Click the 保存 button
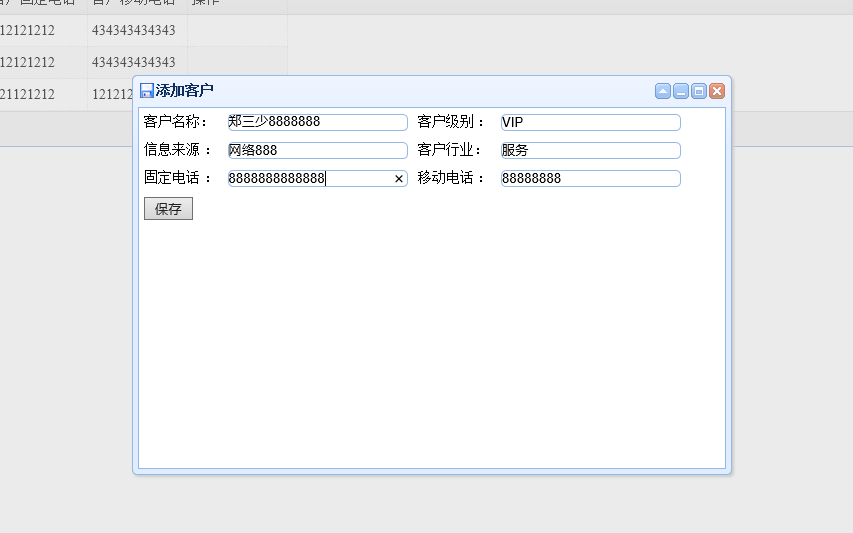 pos(168,209)
